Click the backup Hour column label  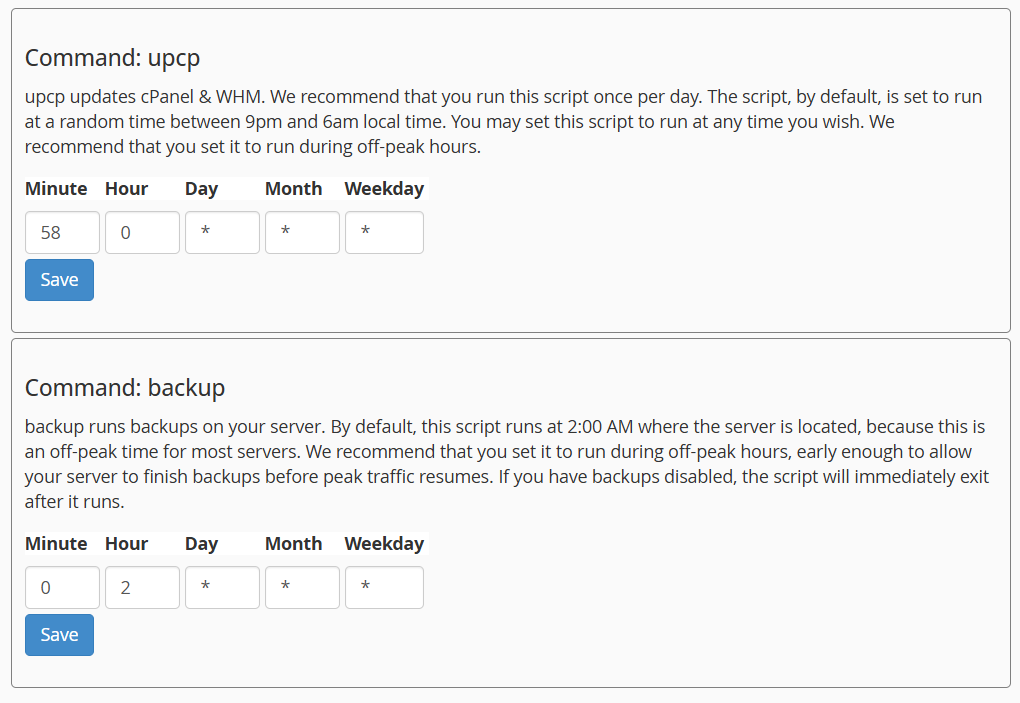[x=127, y=544]
